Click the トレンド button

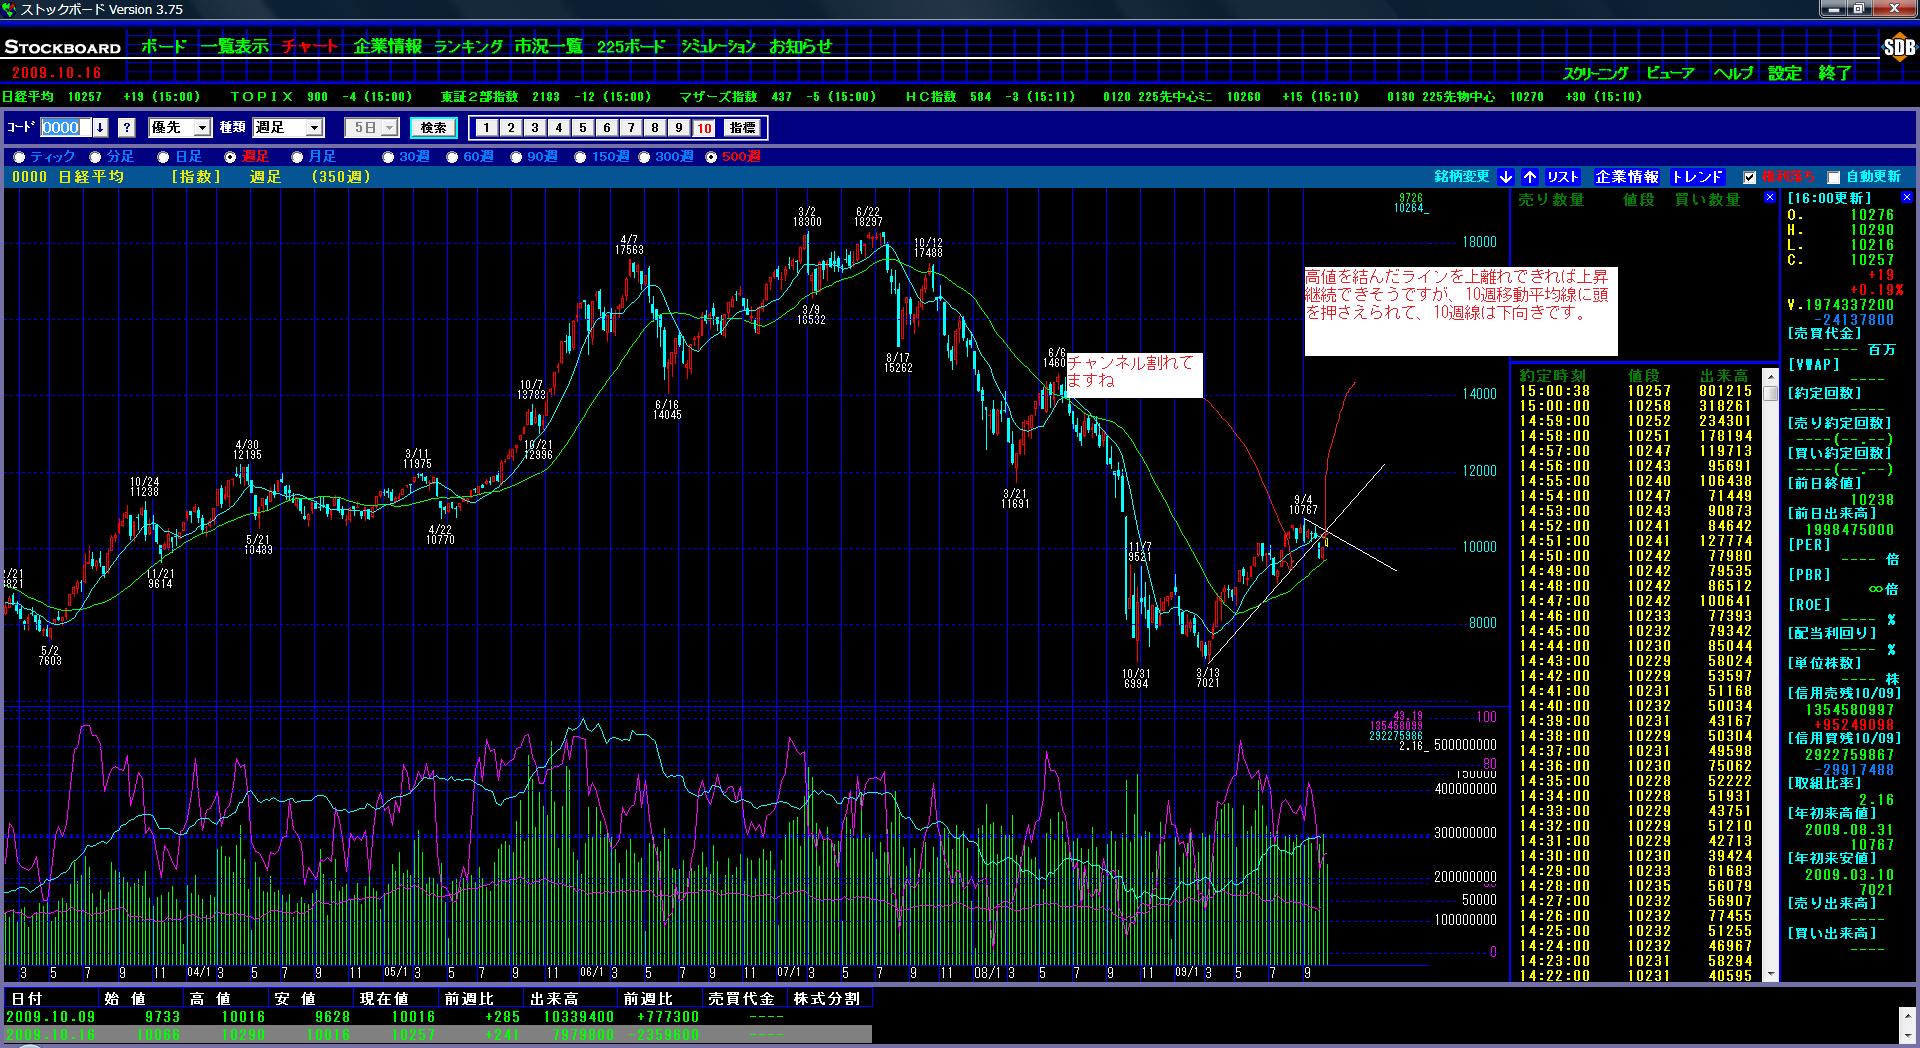pos(1697,177)
